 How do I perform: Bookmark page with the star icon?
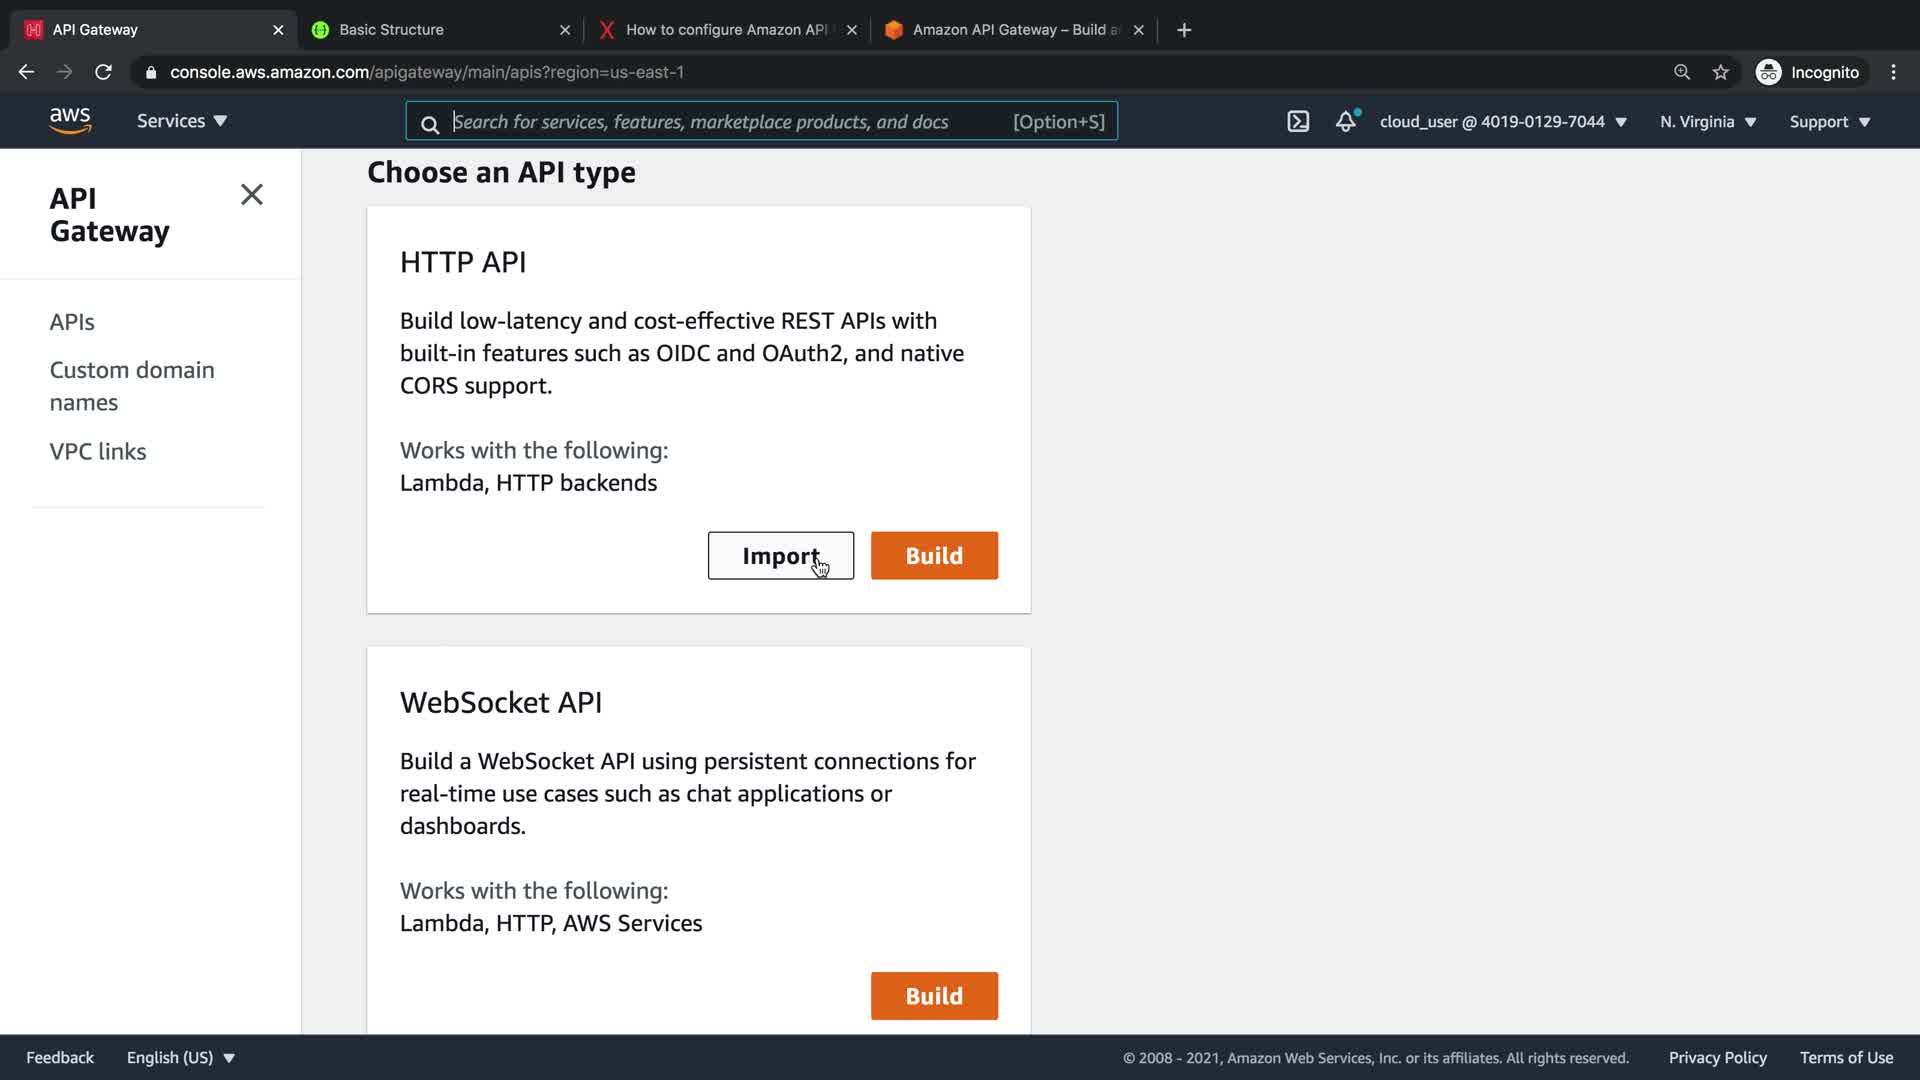(x=1720, y=72)
